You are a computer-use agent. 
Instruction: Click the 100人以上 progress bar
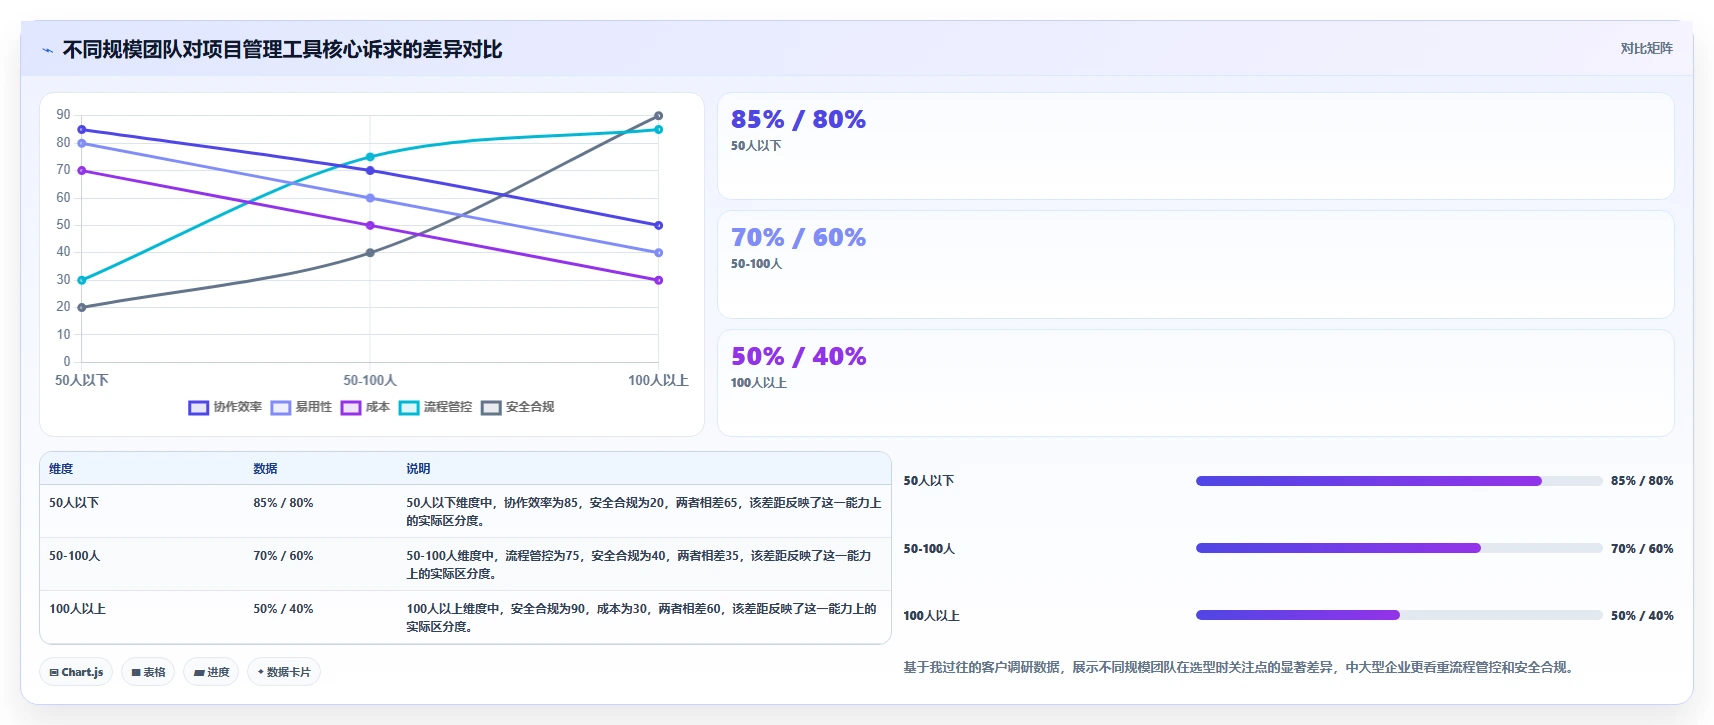(1399, 615)
